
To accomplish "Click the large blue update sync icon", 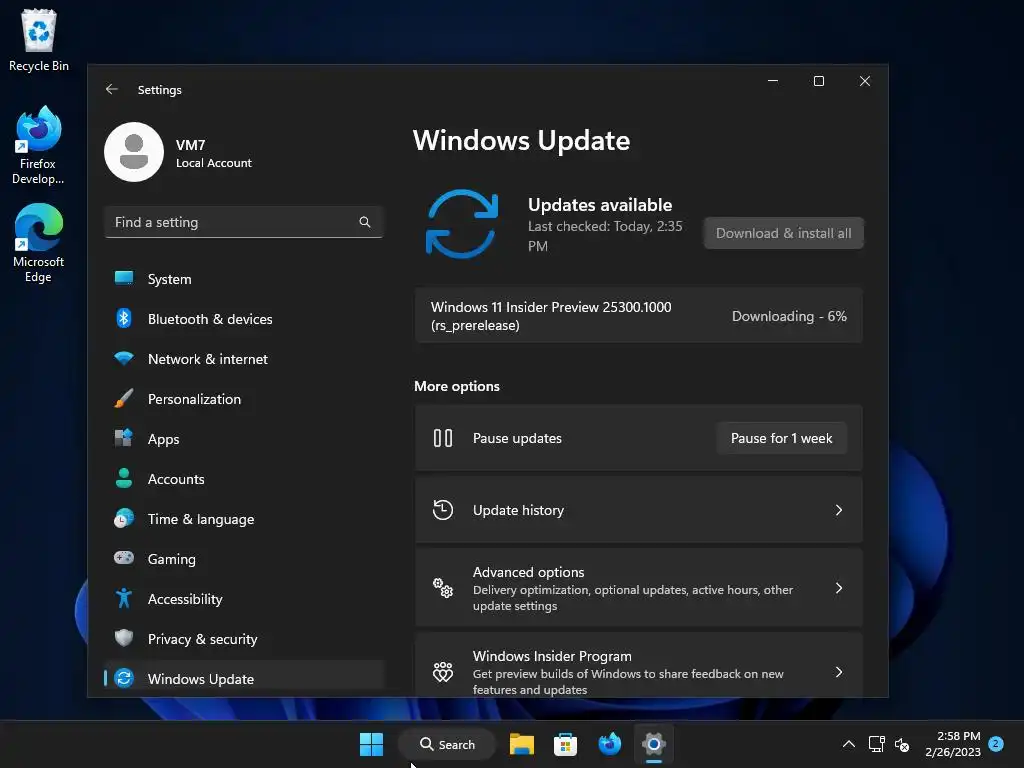I will 462,224.
